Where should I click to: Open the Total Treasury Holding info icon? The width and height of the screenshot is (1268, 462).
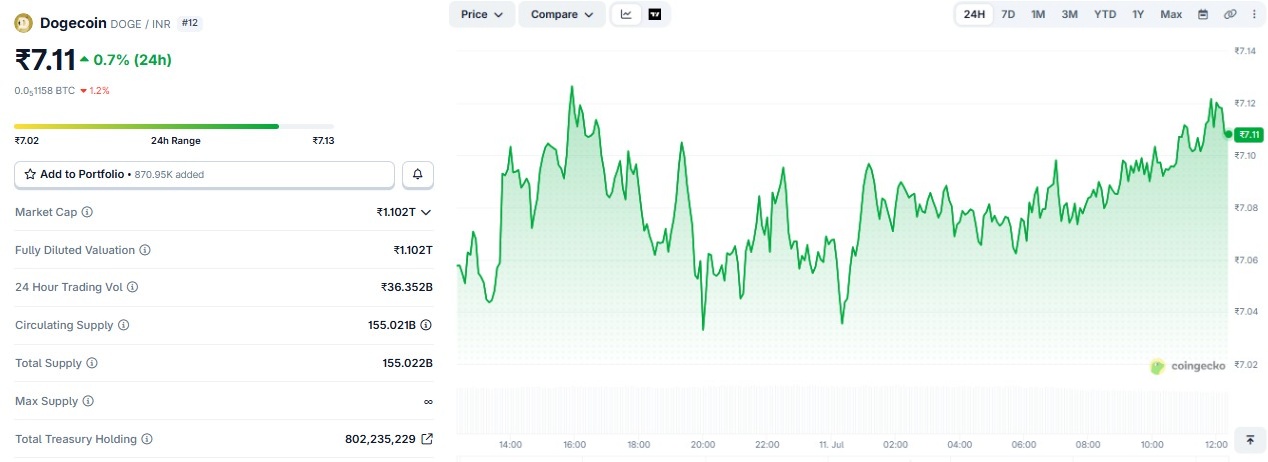(x=147, y=439)
